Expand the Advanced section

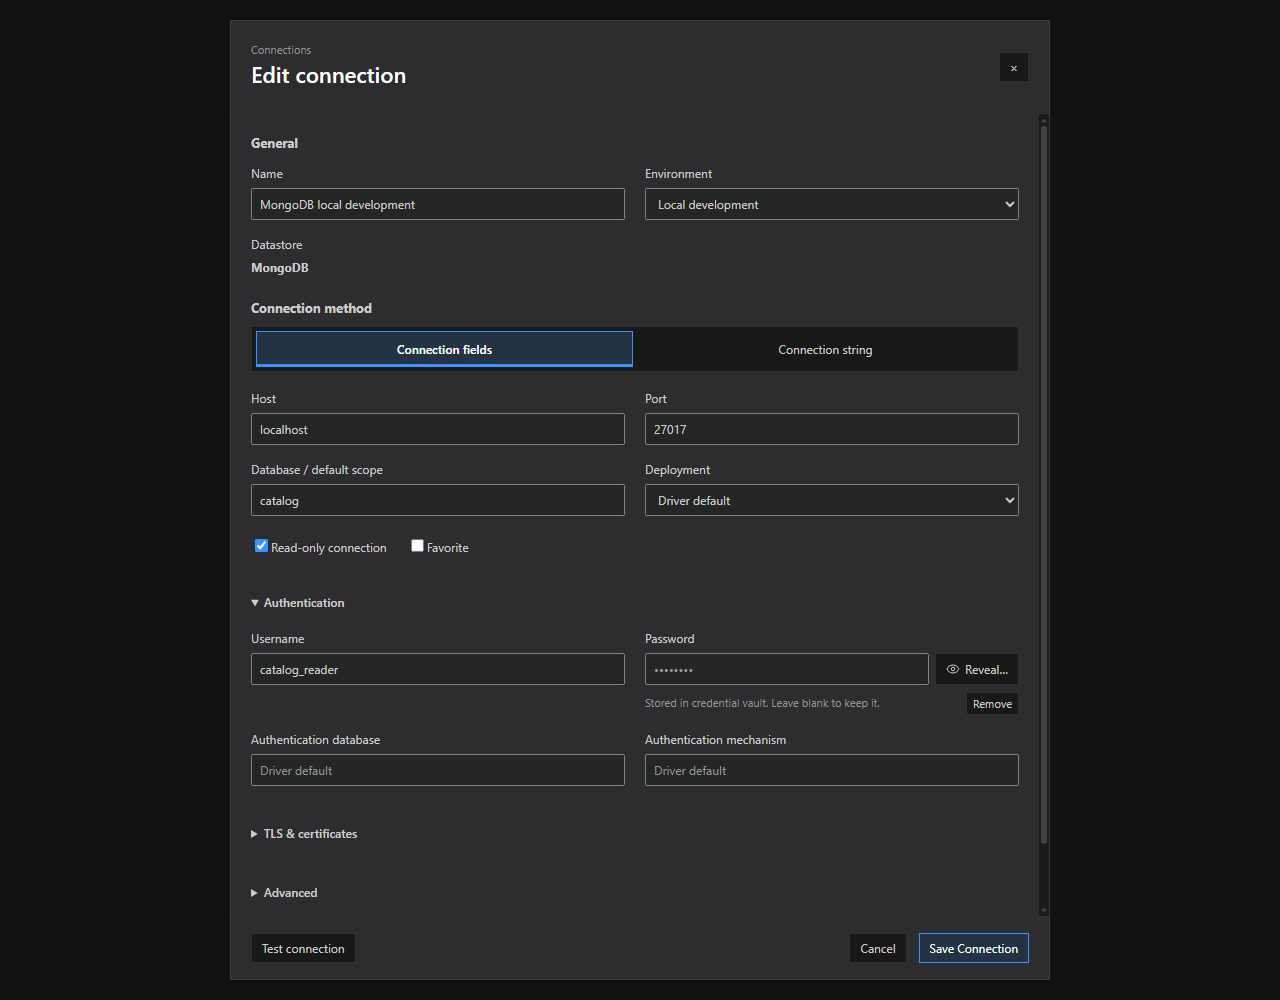point(284,893)
